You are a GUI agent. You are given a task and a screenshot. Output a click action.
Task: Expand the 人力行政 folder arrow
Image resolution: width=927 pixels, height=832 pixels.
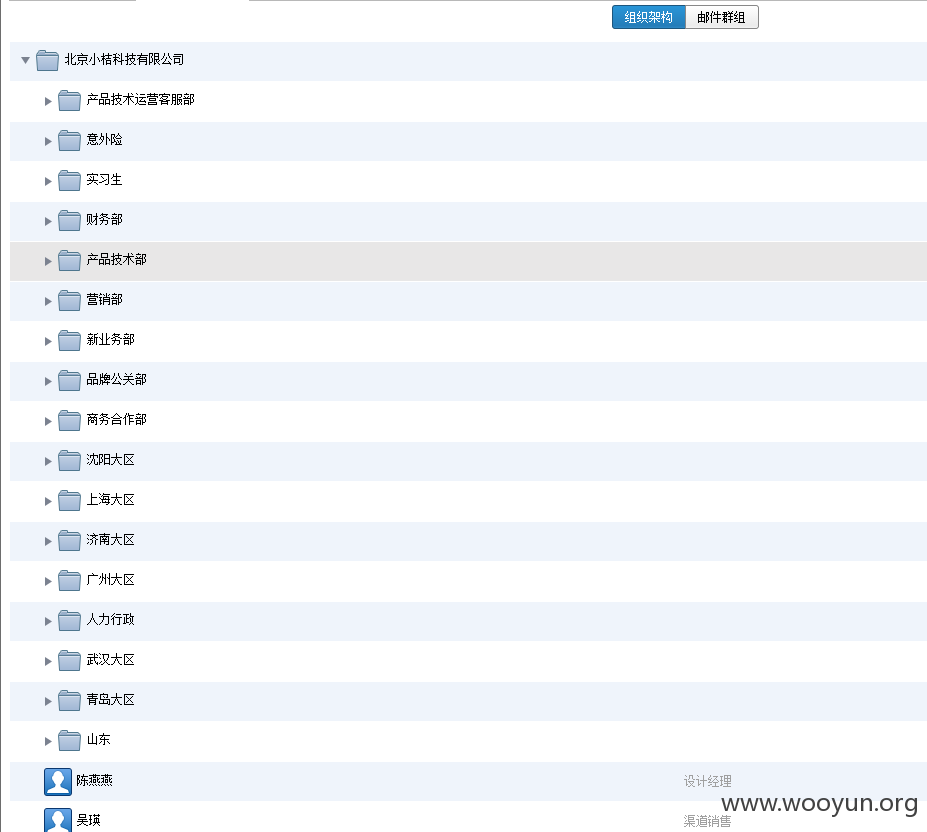pos(48,621)
